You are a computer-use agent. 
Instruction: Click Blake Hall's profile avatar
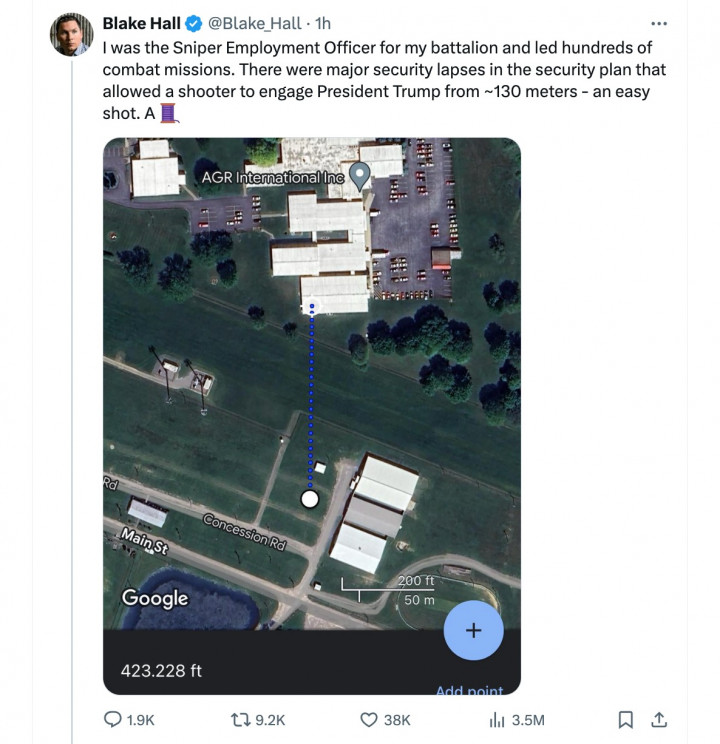(71, 35)
